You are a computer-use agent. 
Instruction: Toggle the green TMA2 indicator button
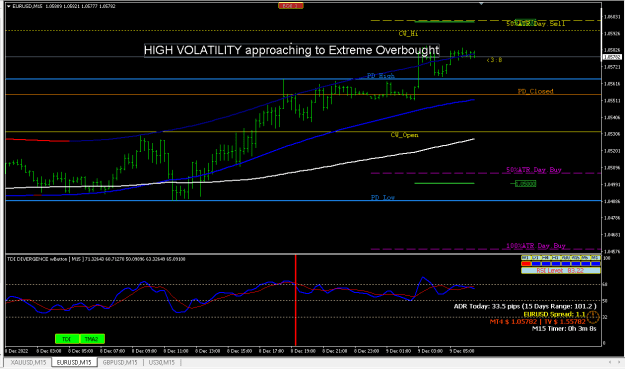coord(92,339)
